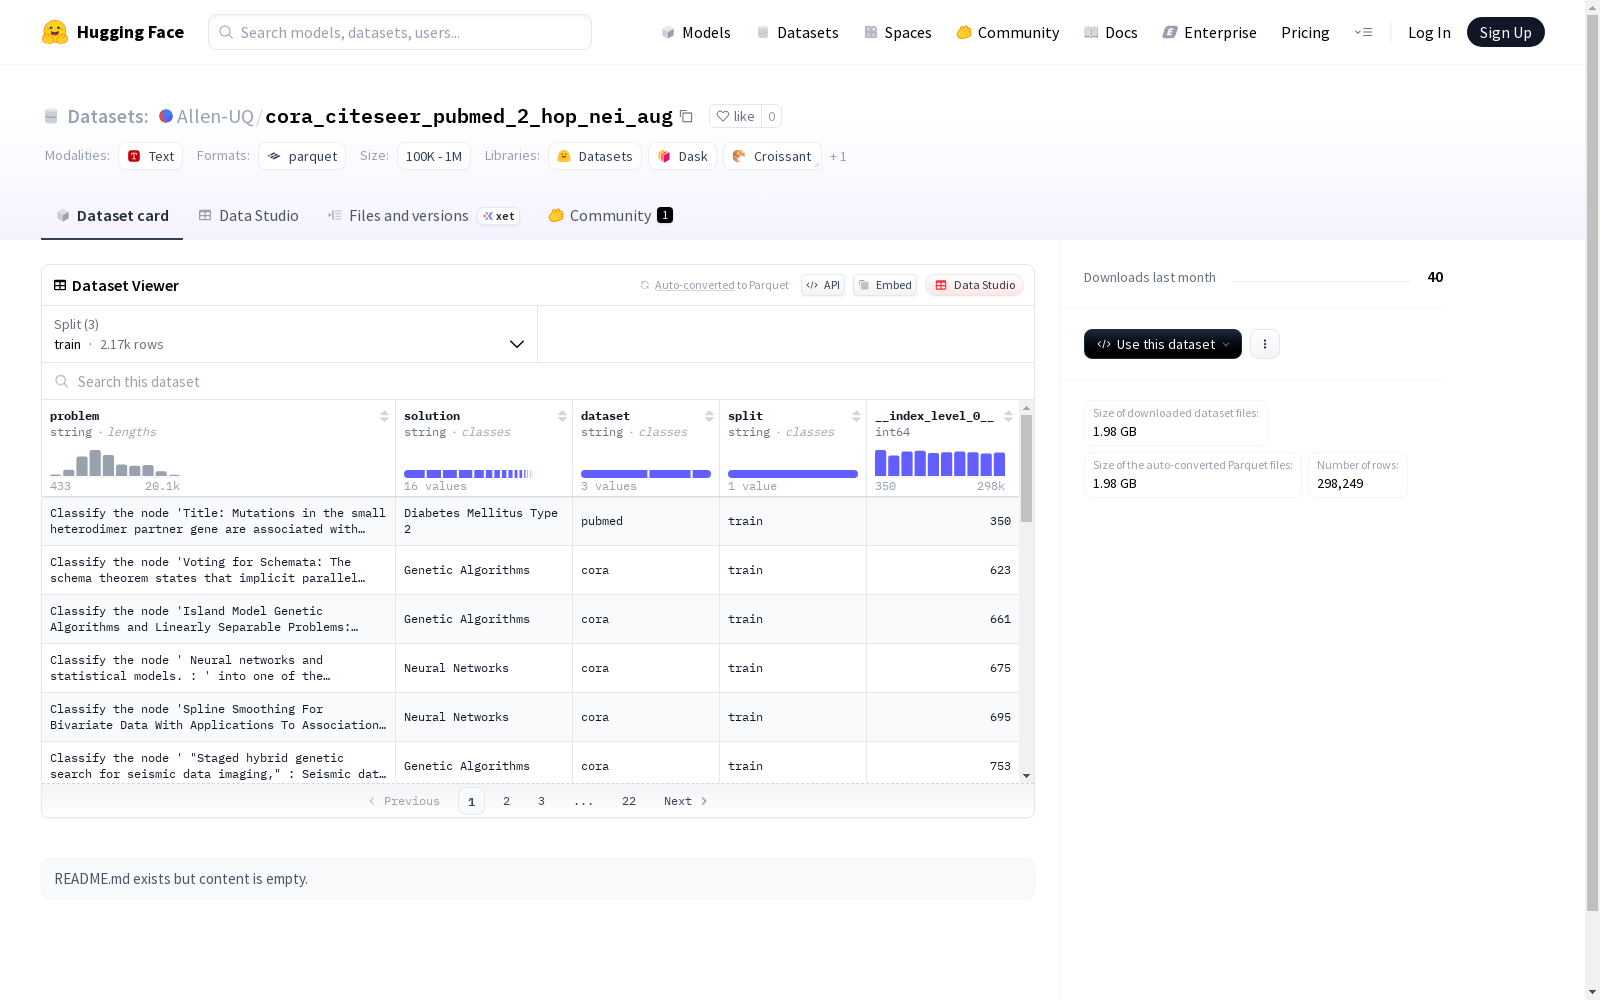Open the Datasets nav item
Viewport: 1600px width, 1000px height.
tap(798, 32)
